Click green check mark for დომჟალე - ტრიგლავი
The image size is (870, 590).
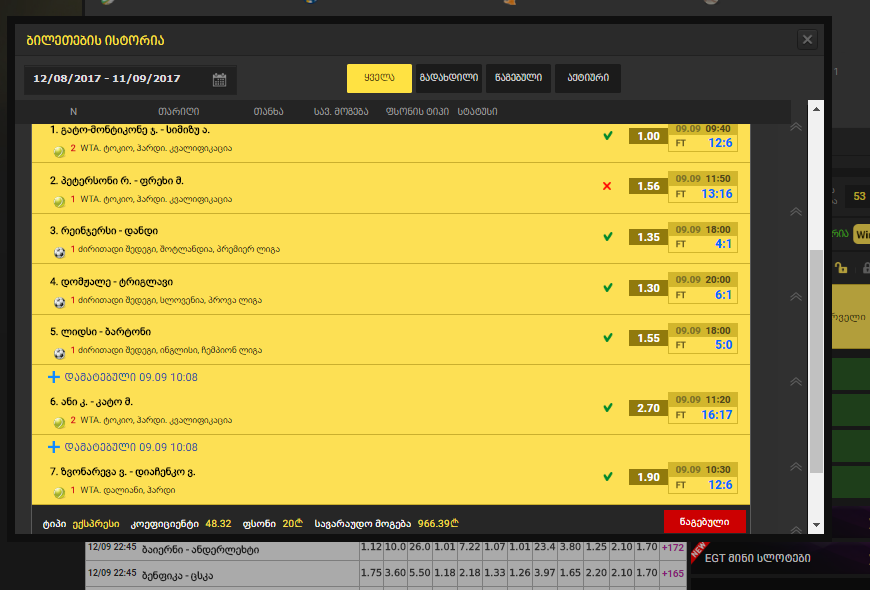click(608, 288)
